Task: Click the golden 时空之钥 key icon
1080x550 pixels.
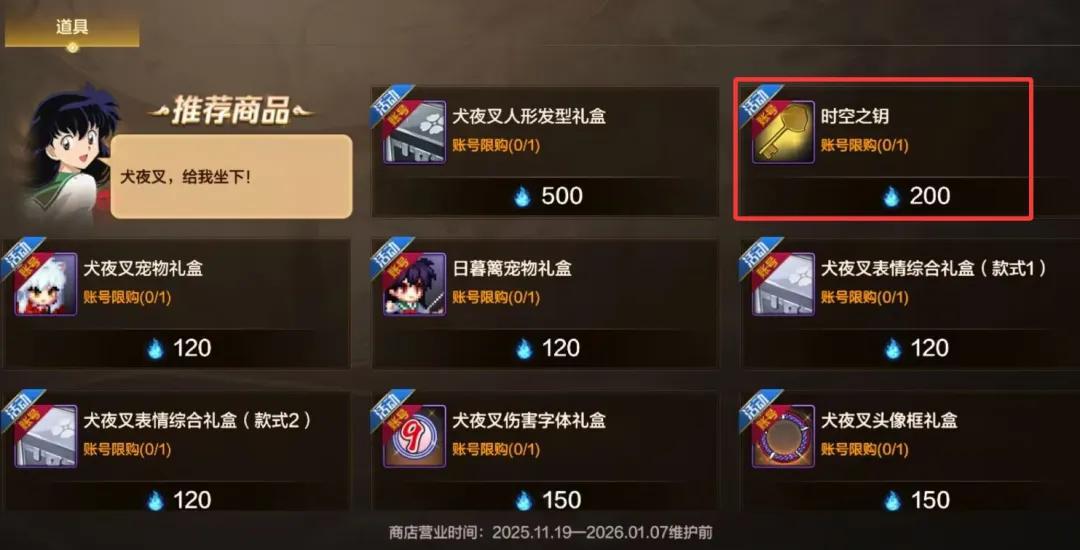Action: (x=783, y=132)
